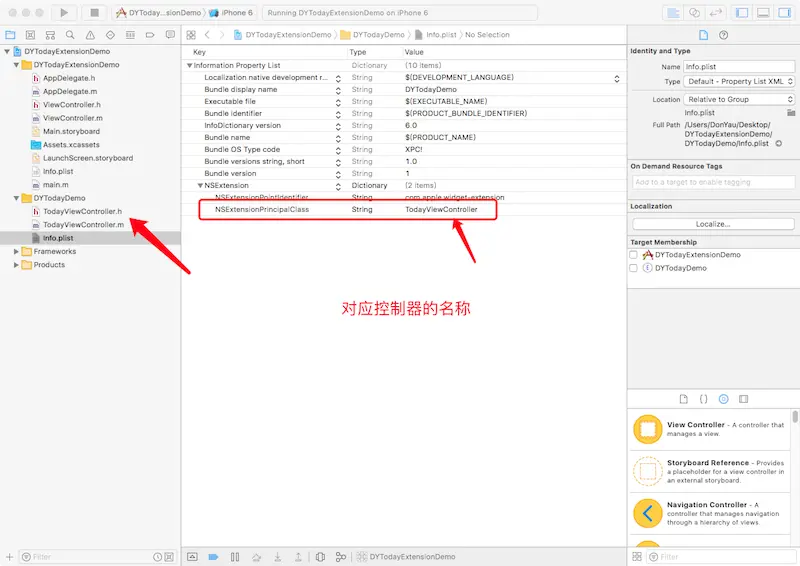The image size is (800, 566).
Task: Click the Step out debug button
Action: point(298,557)
